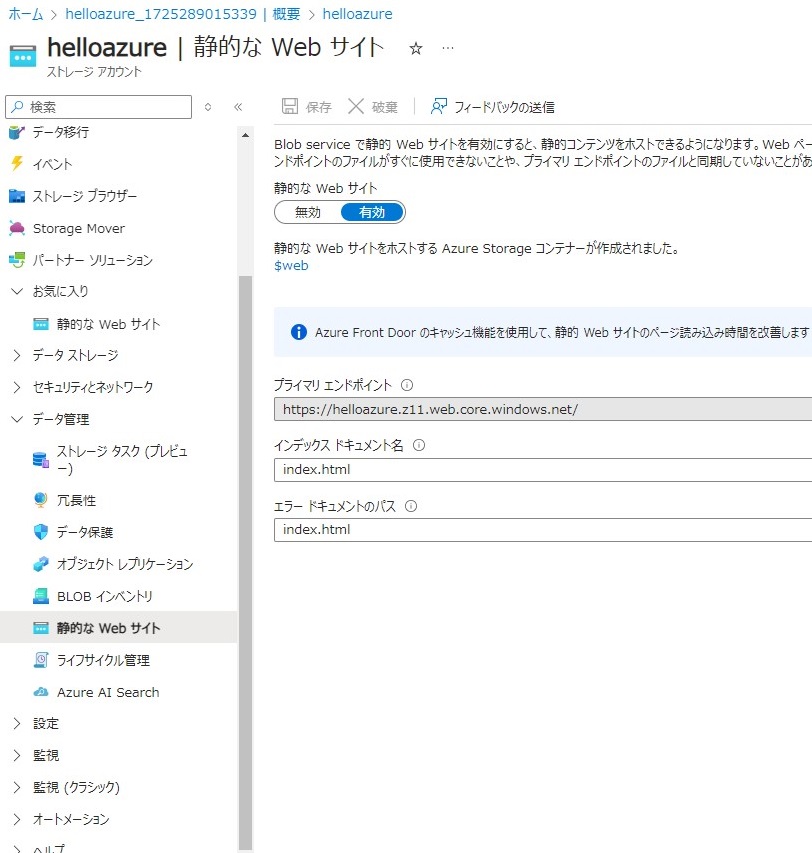Click the BLOB インベントリ icon
The height and width of the screenshot is (853, 812).
(x=41, y=596)
